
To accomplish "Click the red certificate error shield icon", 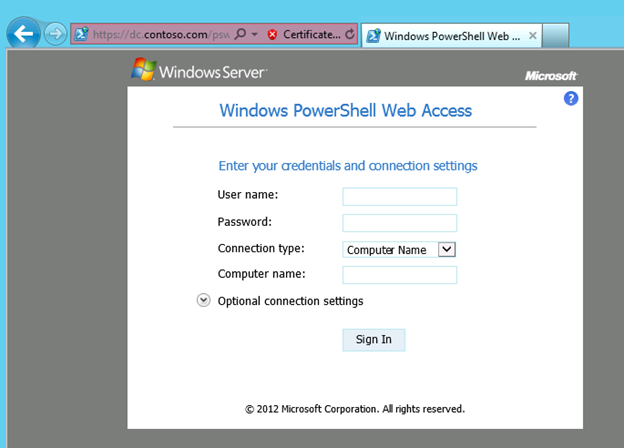I will (x=272, y=35).
